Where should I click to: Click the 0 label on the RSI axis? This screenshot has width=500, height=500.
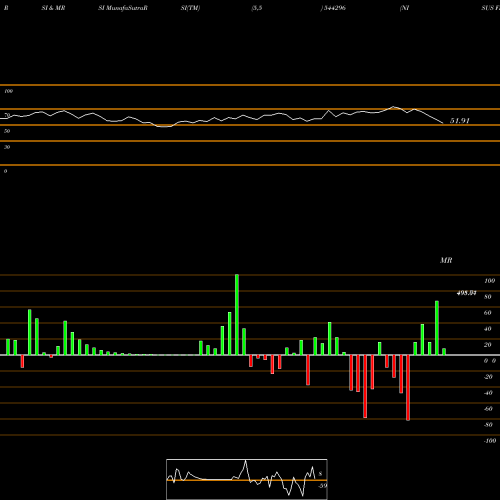click(x=5, y=171)
